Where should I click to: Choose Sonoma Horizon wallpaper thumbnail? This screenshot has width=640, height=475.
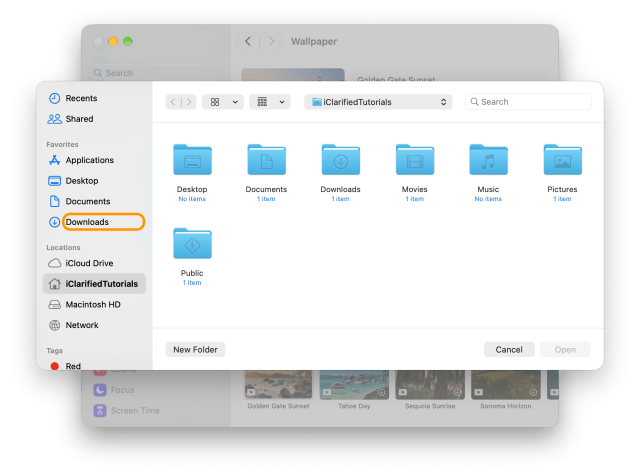point(506,384)
